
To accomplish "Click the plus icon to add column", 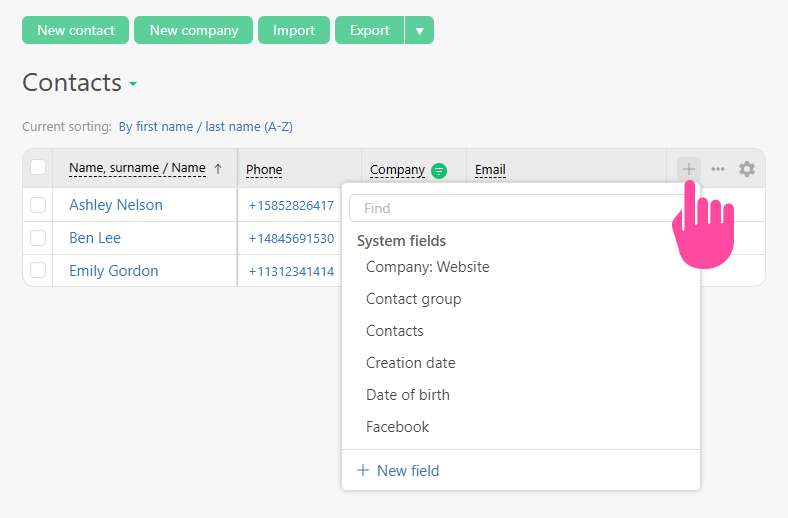I will tap(688, 169).
